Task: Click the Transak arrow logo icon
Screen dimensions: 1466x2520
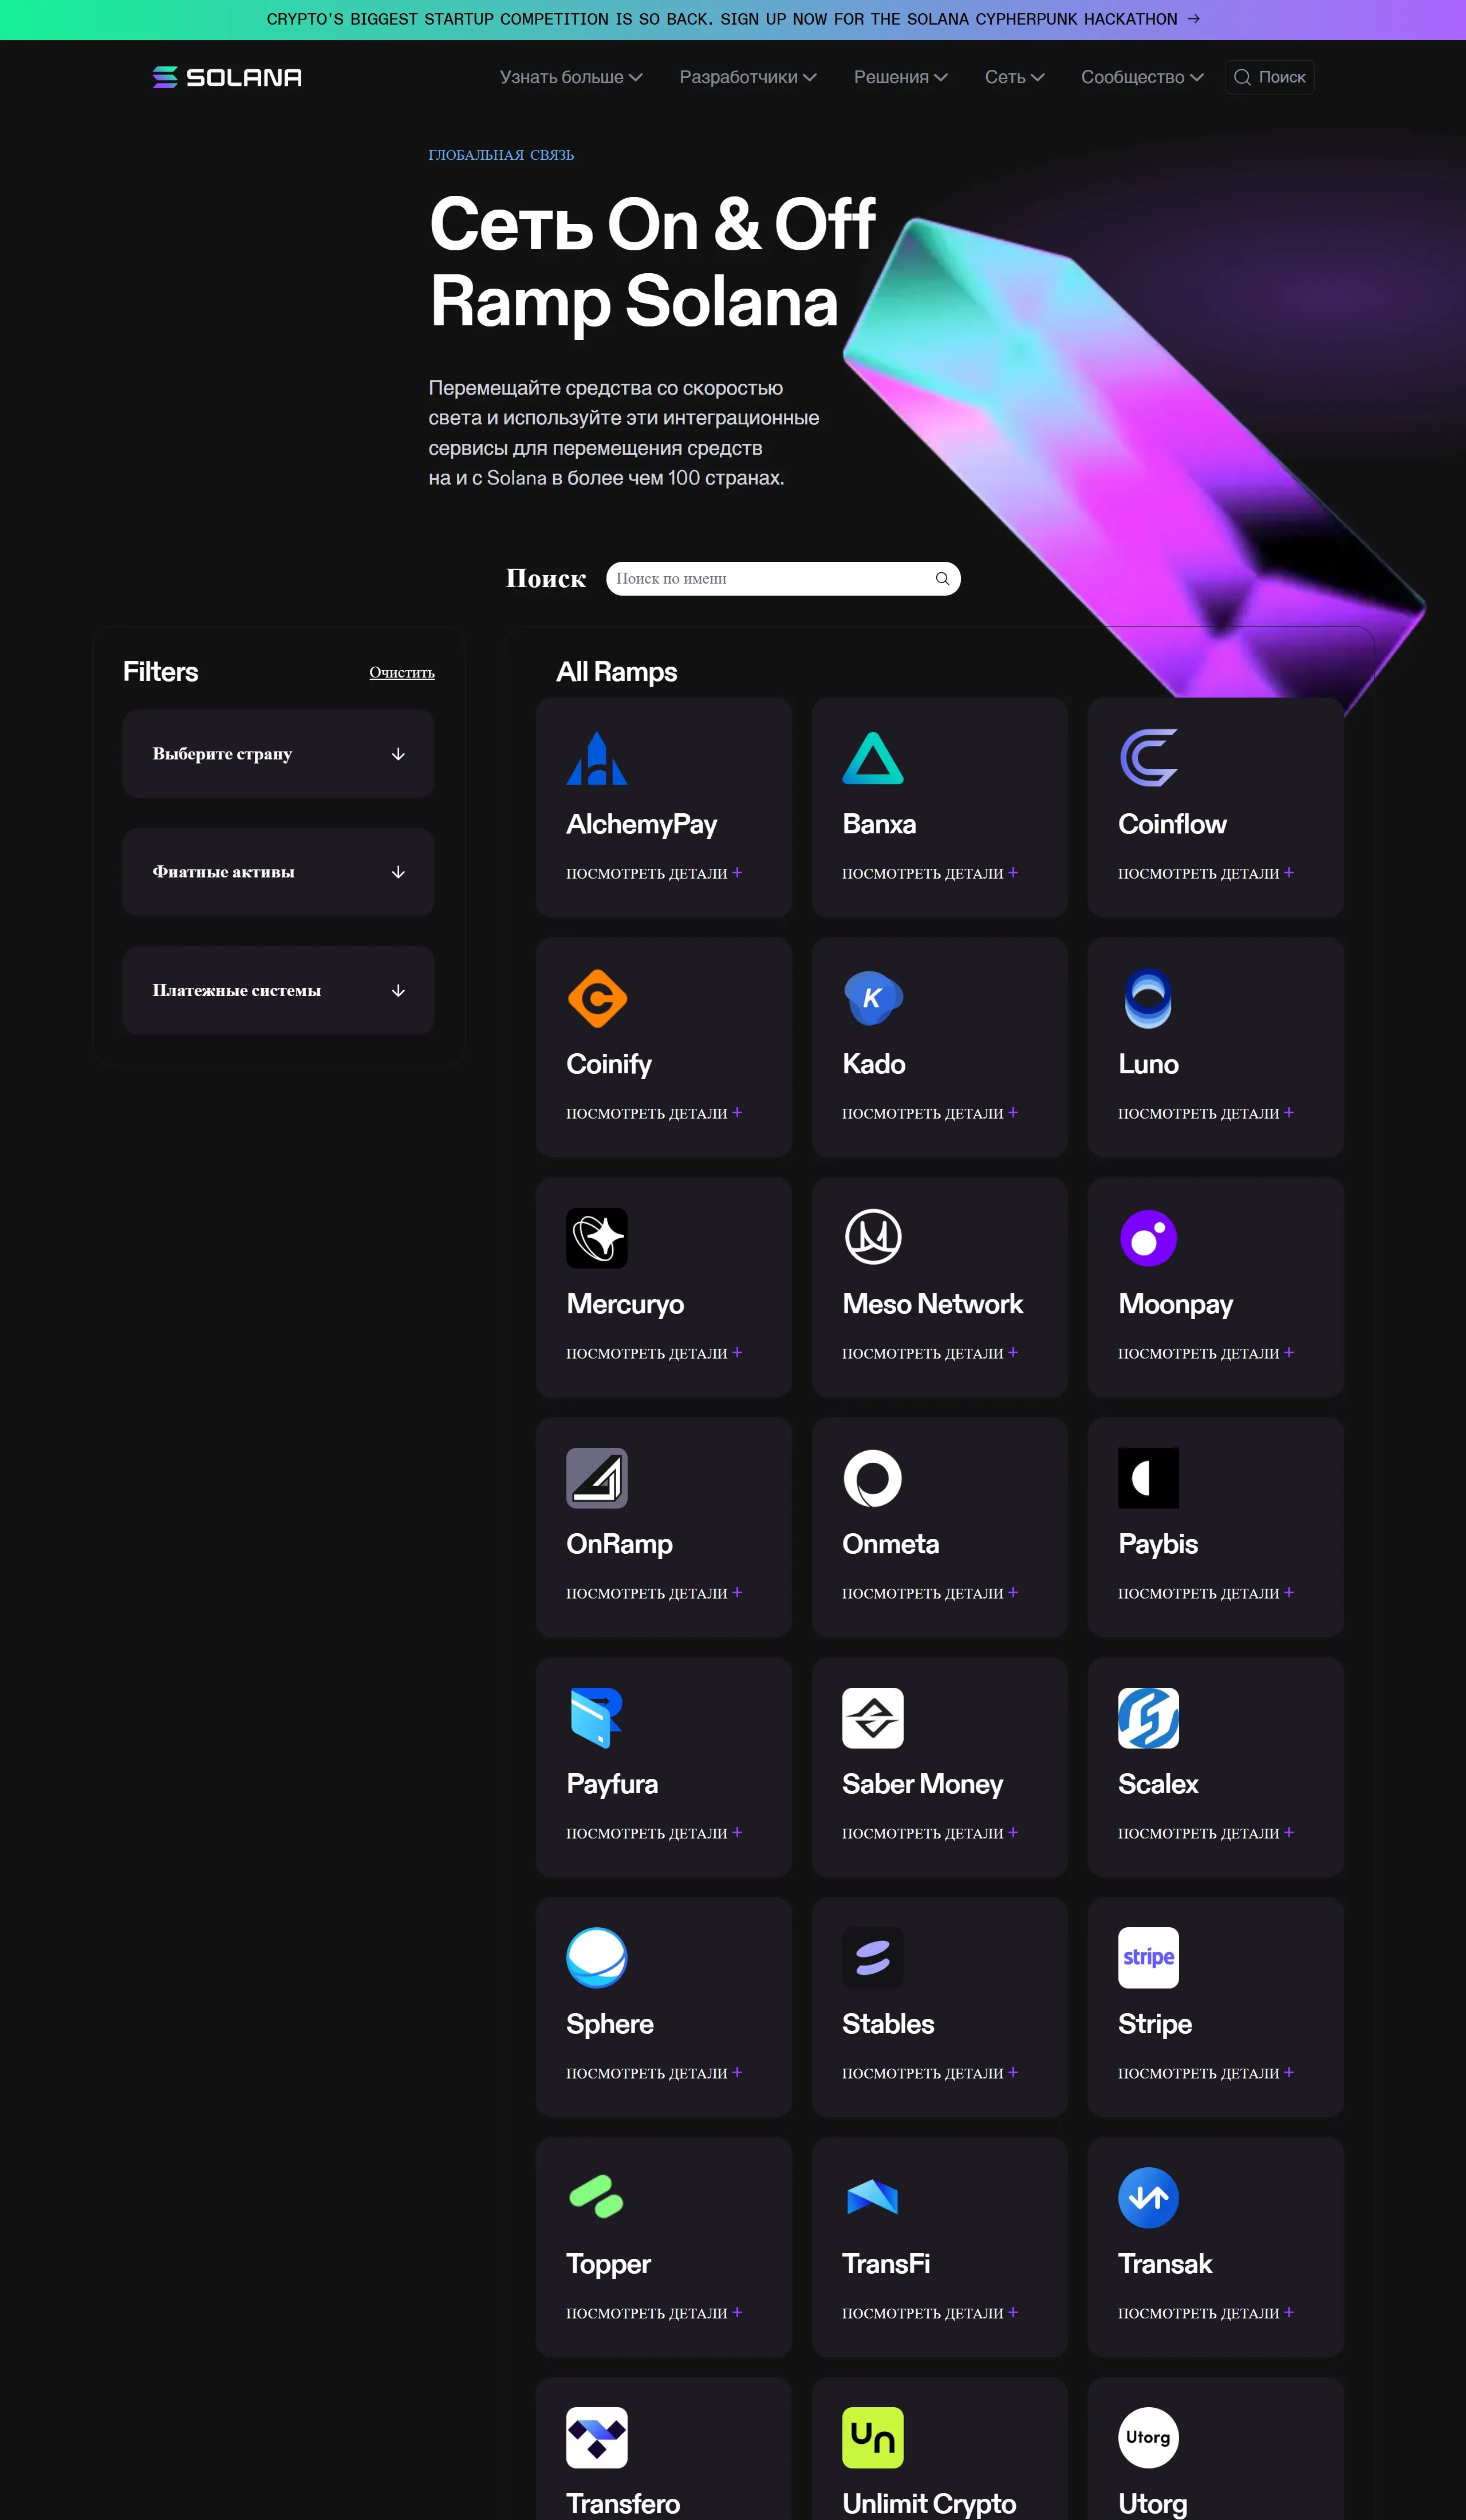Action: tap(1148, 2197)
